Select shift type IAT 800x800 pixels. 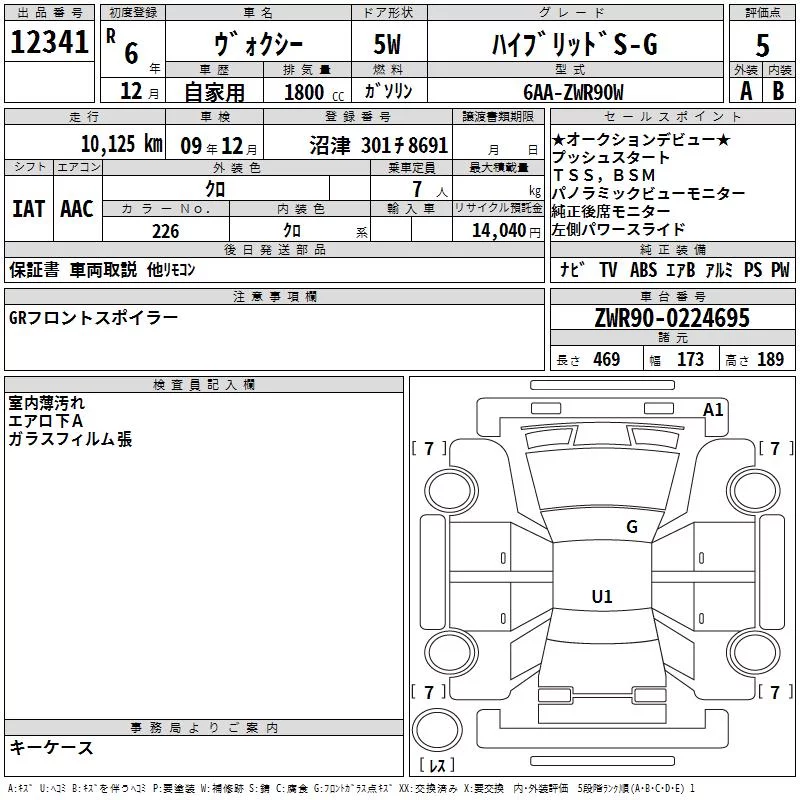(29, 209)
